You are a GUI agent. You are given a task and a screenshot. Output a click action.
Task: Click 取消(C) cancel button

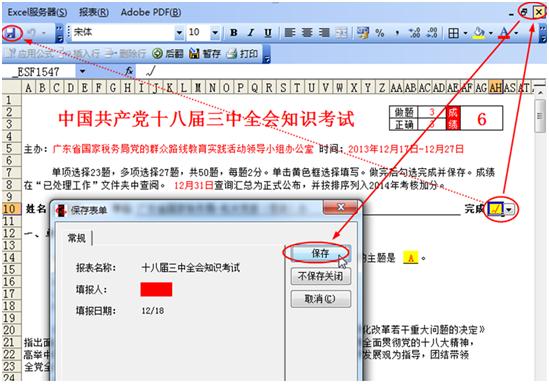320,299
